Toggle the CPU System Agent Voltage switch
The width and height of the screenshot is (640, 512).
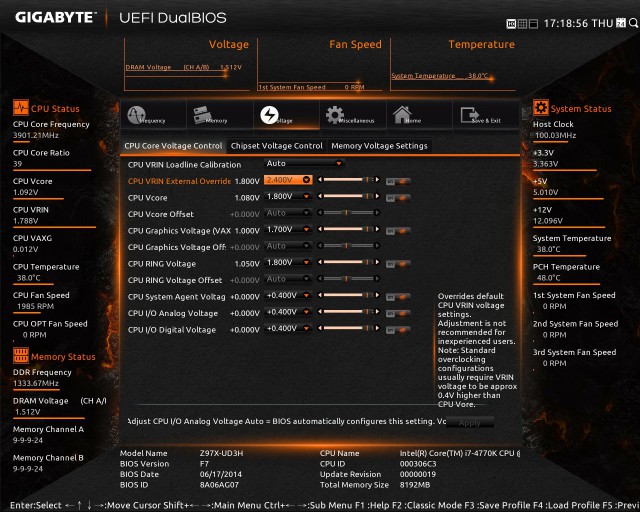pyautogui.click(x=398, y=297)
